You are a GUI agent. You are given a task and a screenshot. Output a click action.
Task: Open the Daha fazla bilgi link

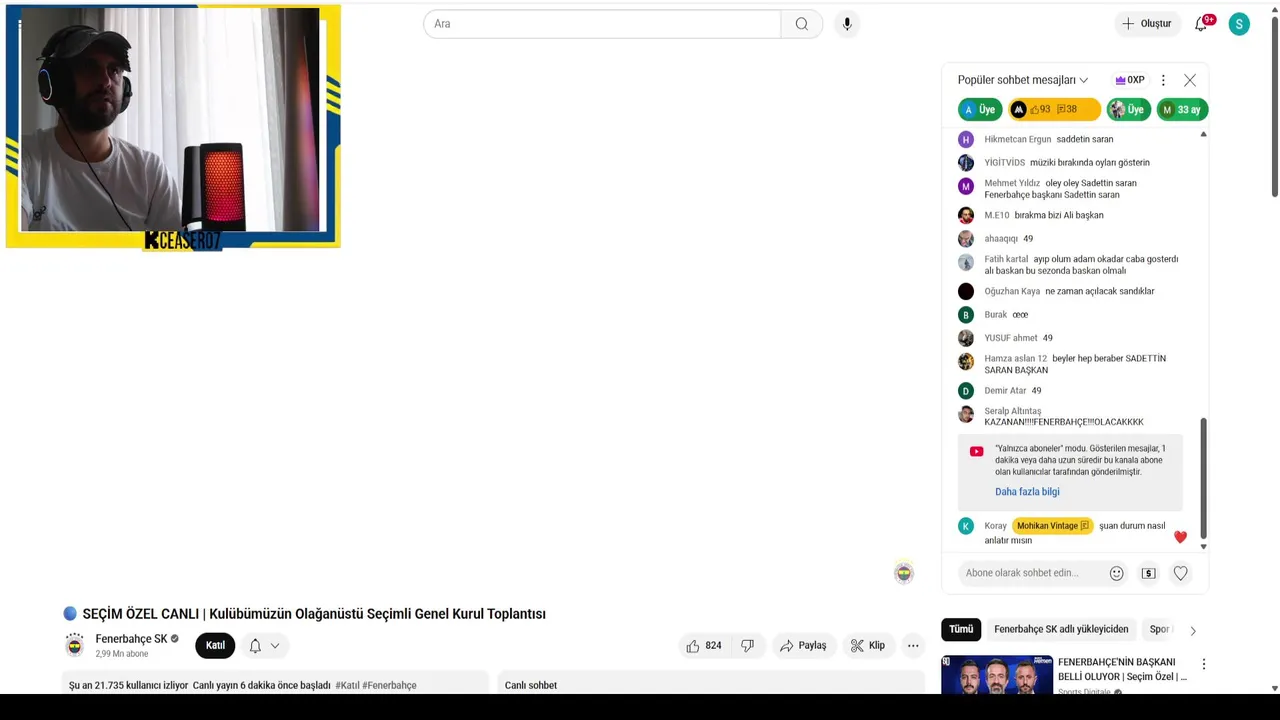point(1027,492)
